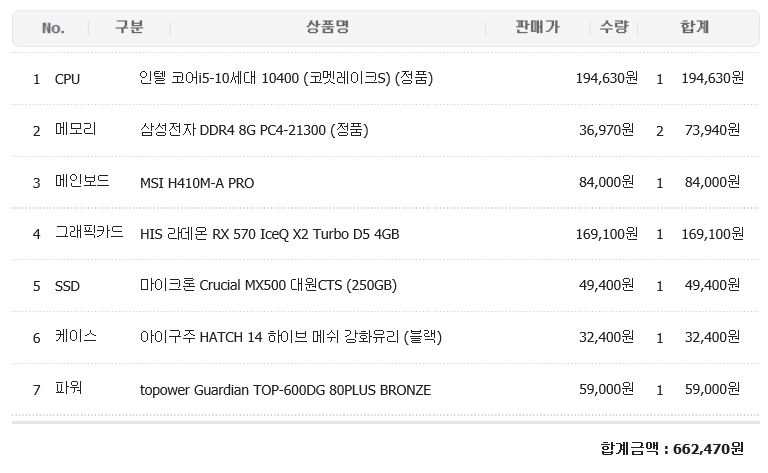The height and width of the screenshot is (473, 768).
Task: Click the memory quantity value 2
Action: 660,131
